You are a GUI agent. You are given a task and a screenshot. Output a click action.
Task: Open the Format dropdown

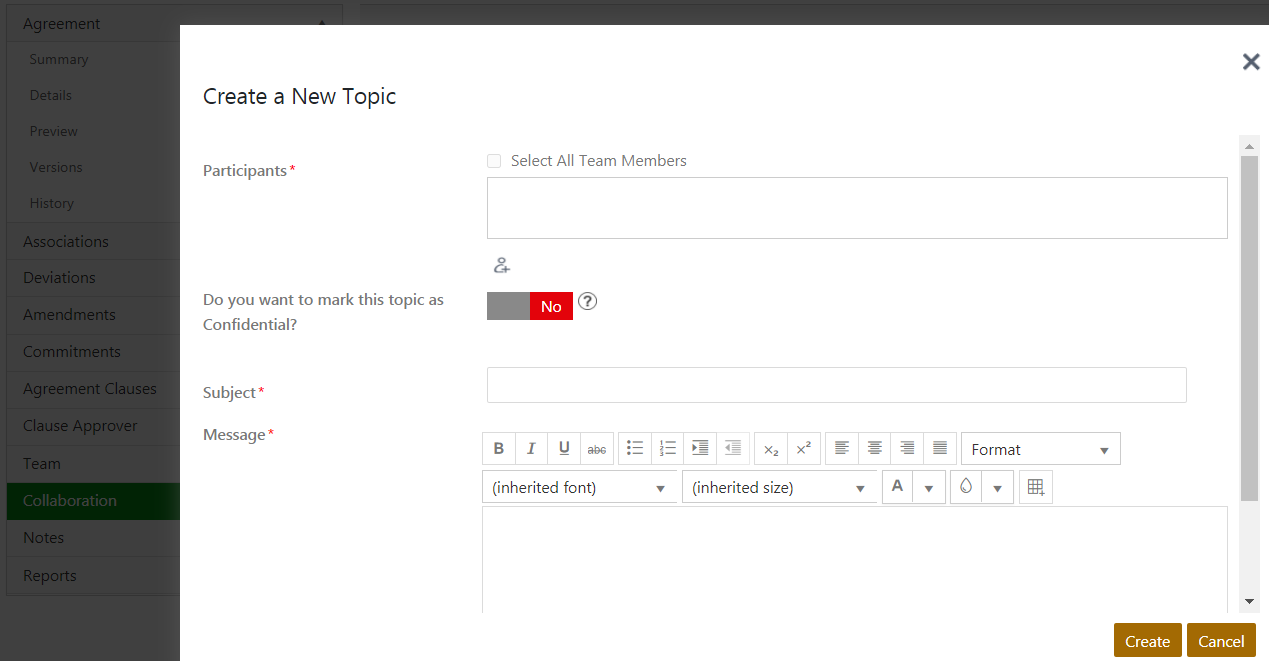1040,449
